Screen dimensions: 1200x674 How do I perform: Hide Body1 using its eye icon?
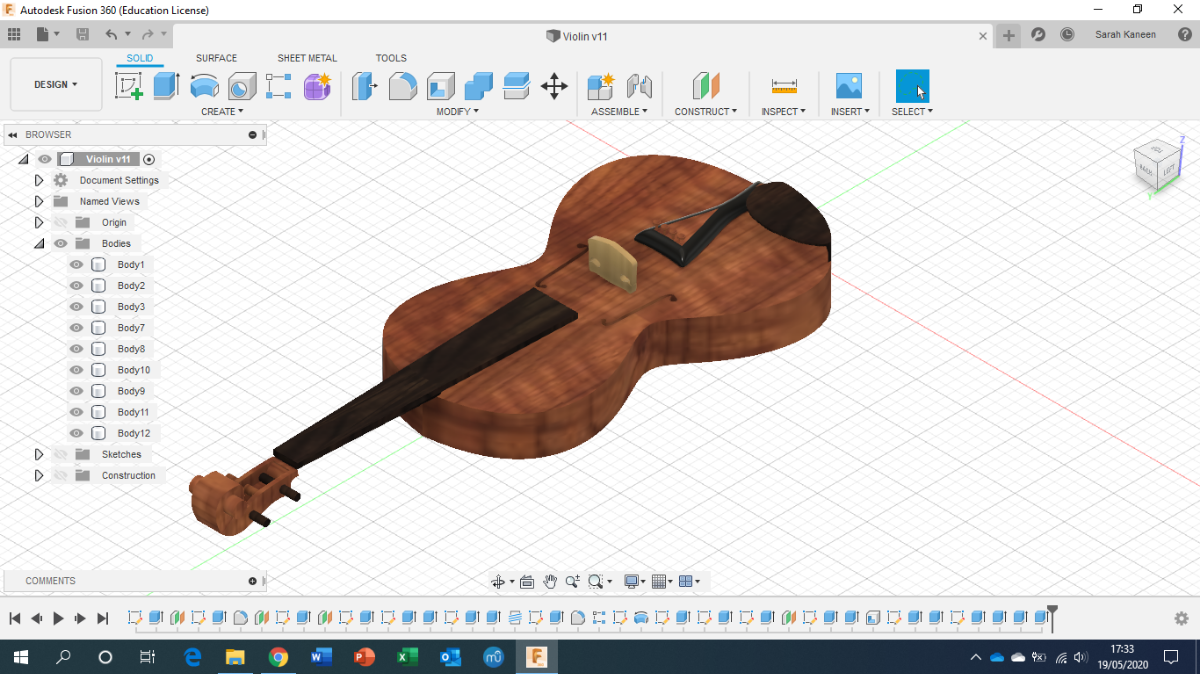(76, 265)
